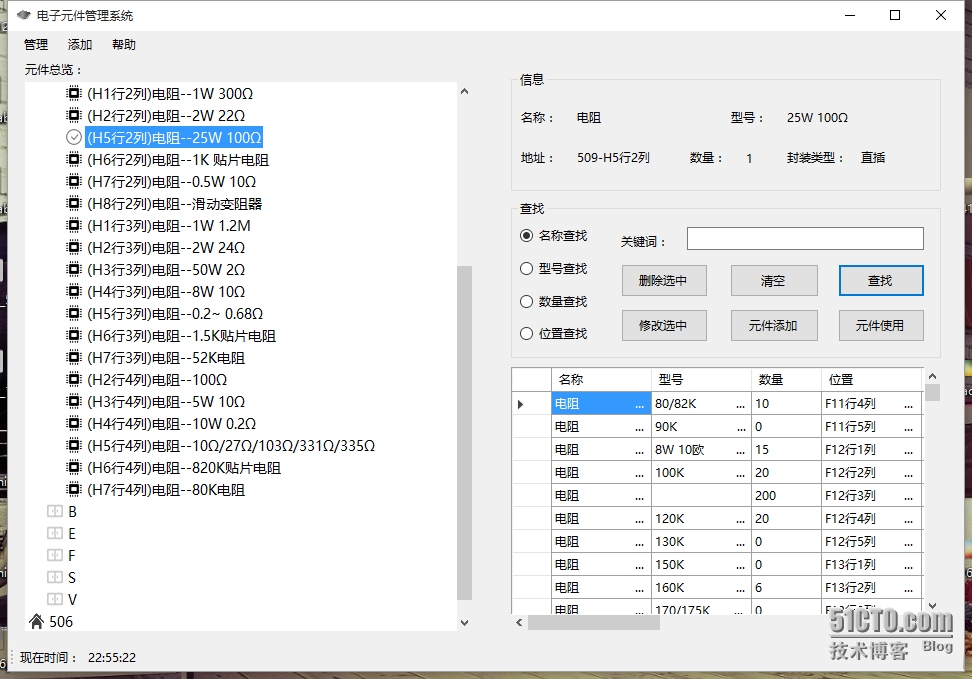Click drawer icon of cabinet E

pos(55,533)
